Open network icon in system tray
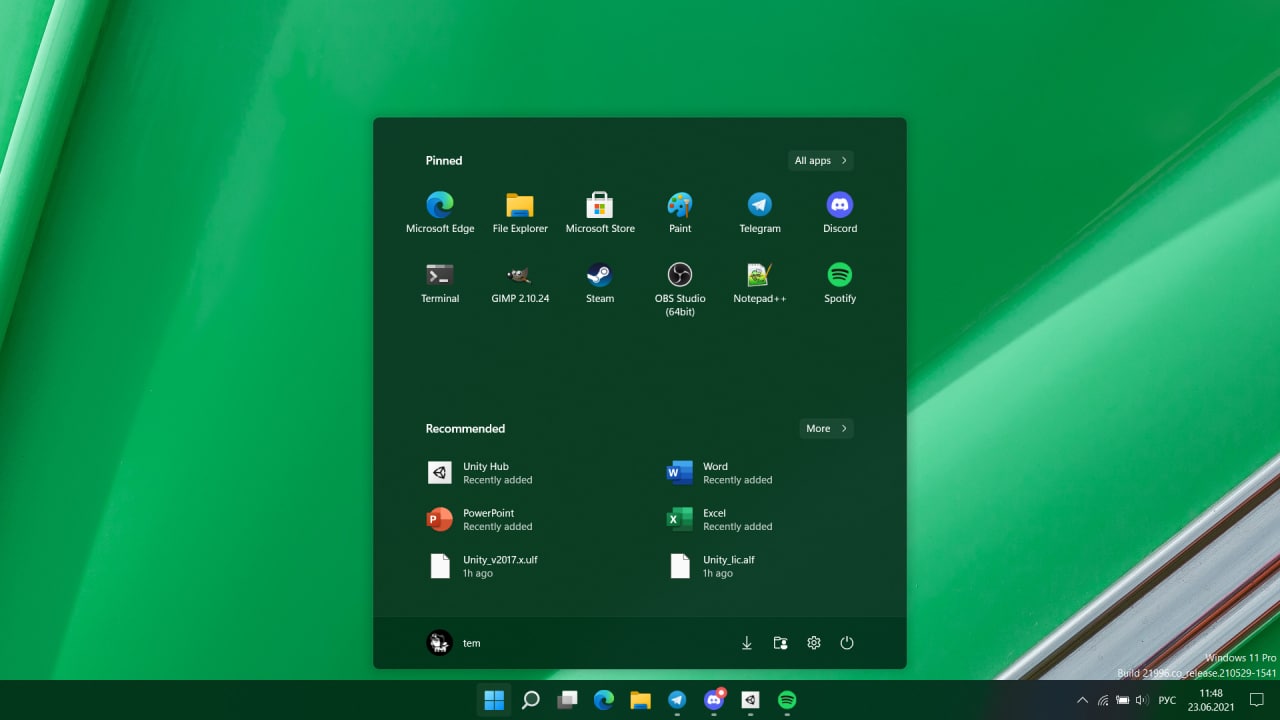This screenshot has width=1280, height=720. coord(1103,700)
